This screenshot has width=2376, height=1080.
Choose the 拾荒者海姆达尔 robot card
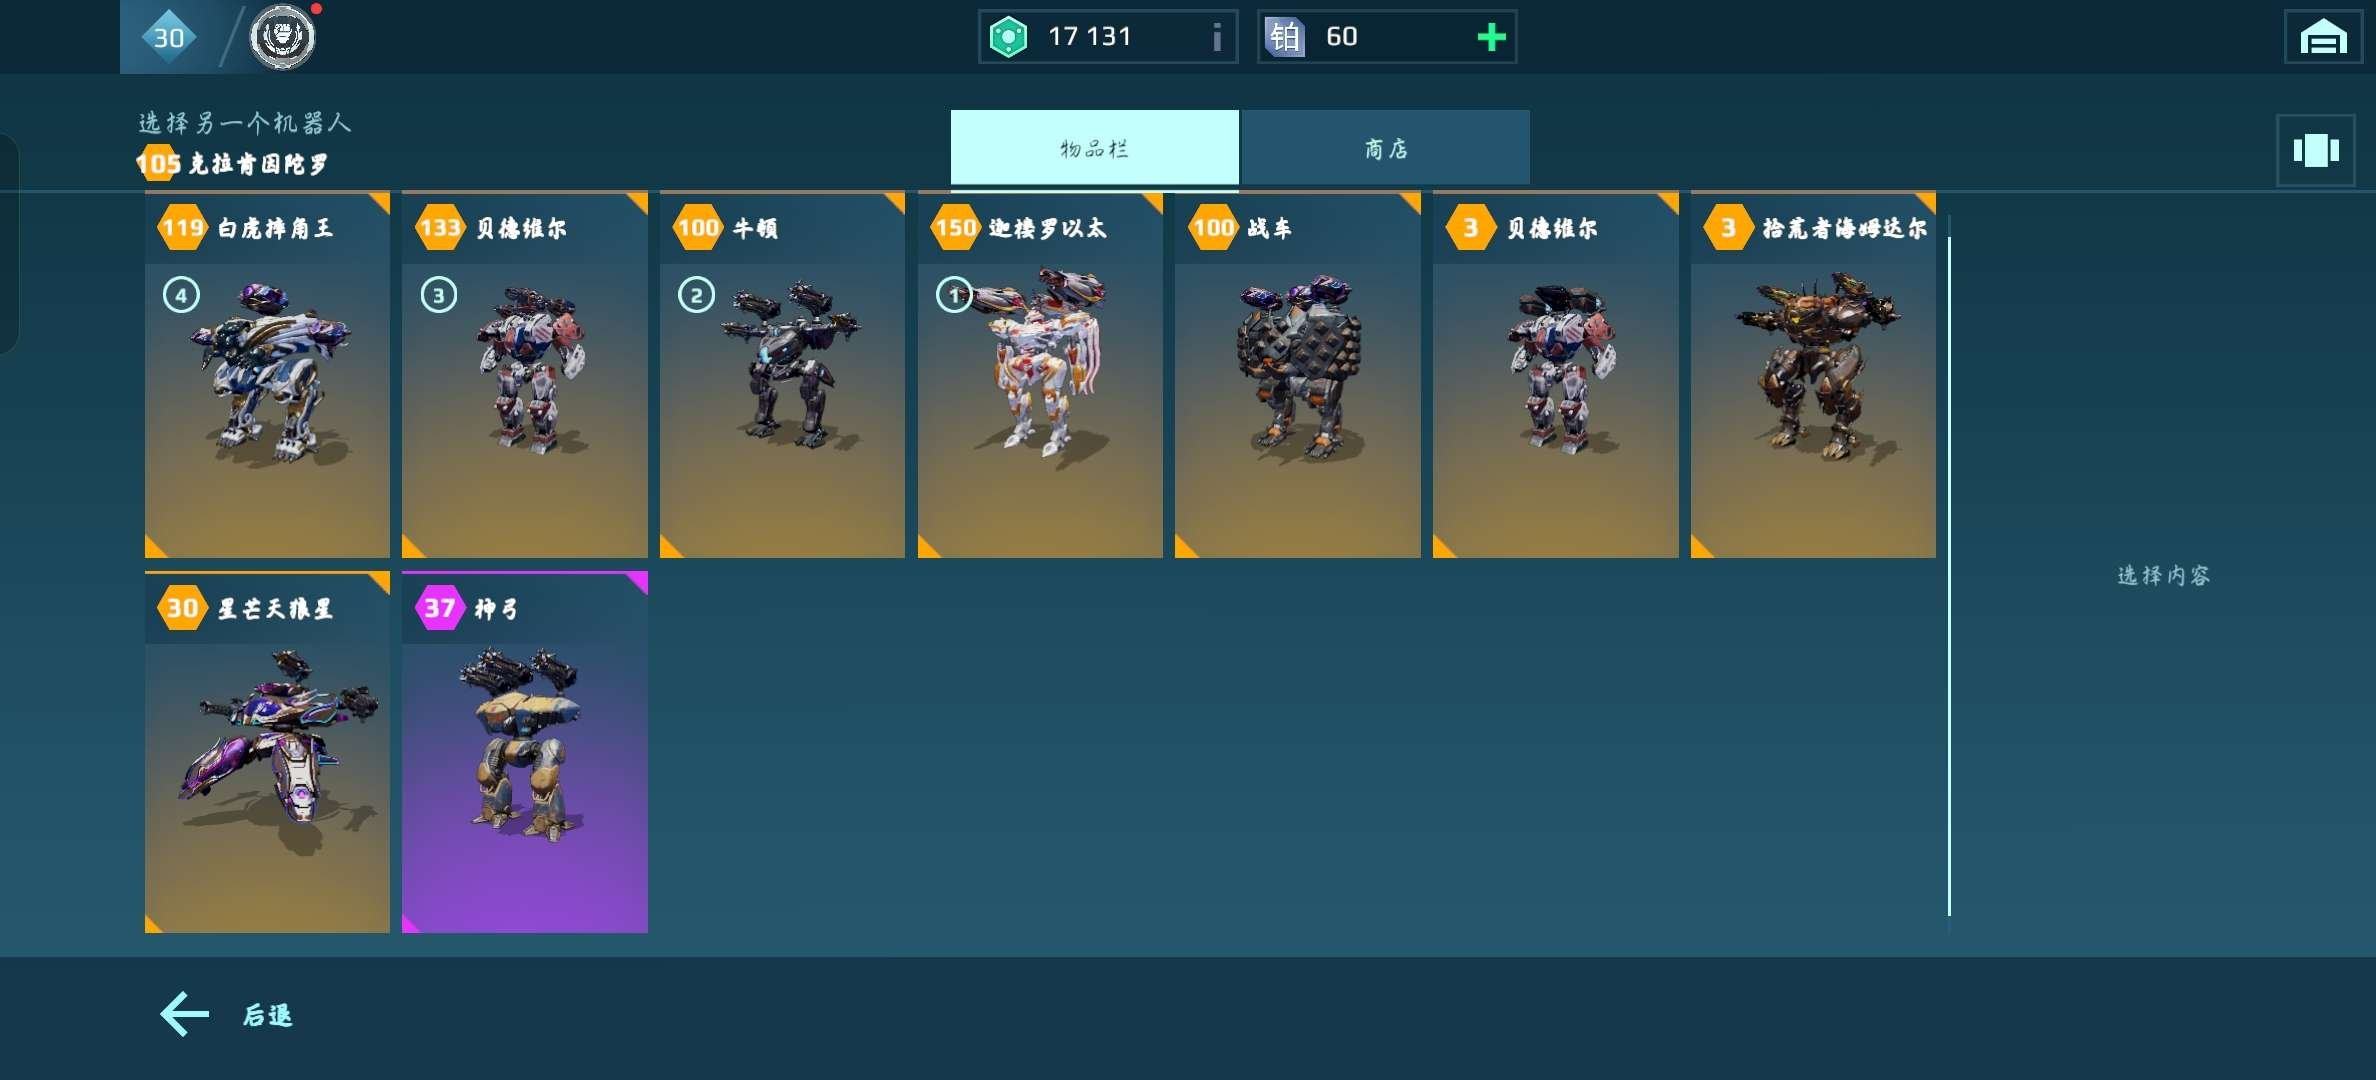1813,375
